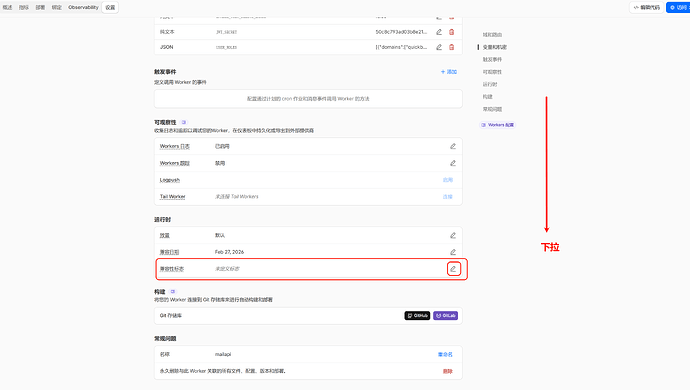The width and height of the screenshot is (690, 390).
Task: Jump to 常规问题 section in sidebar
Action: coord(492,109)
